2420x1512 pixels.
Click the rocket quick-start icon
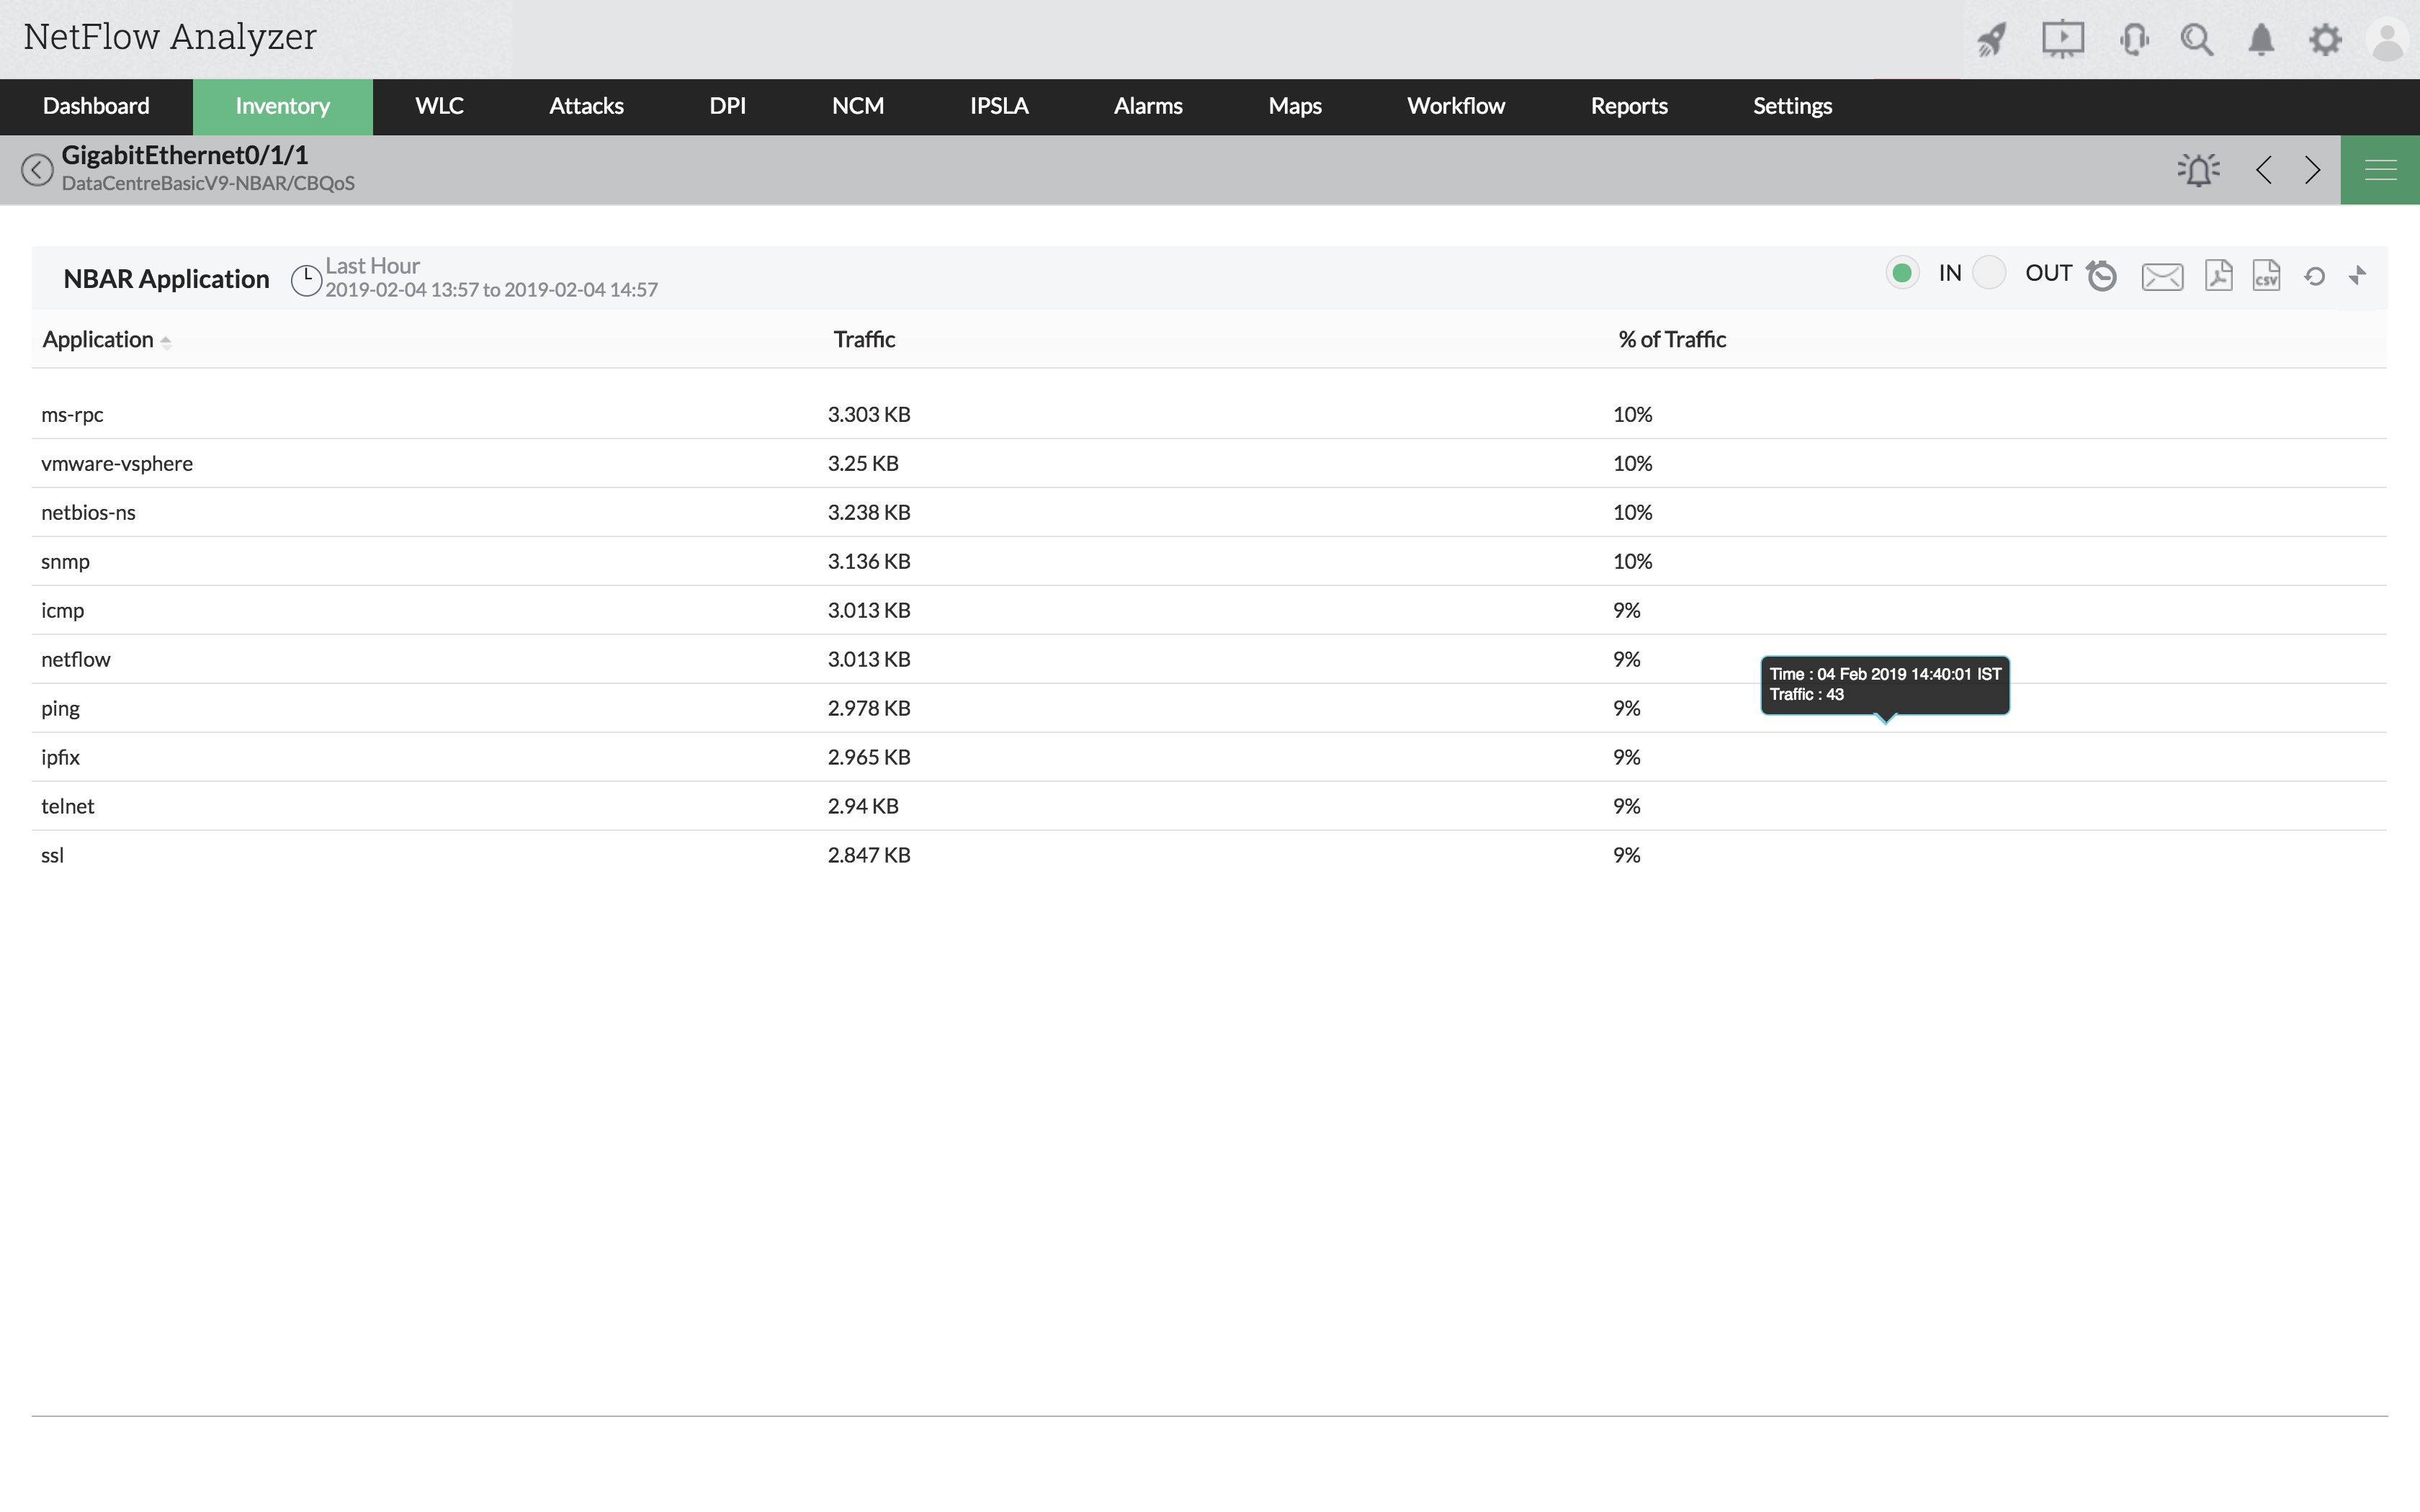pyautogui.click(x=1991, y=40)
